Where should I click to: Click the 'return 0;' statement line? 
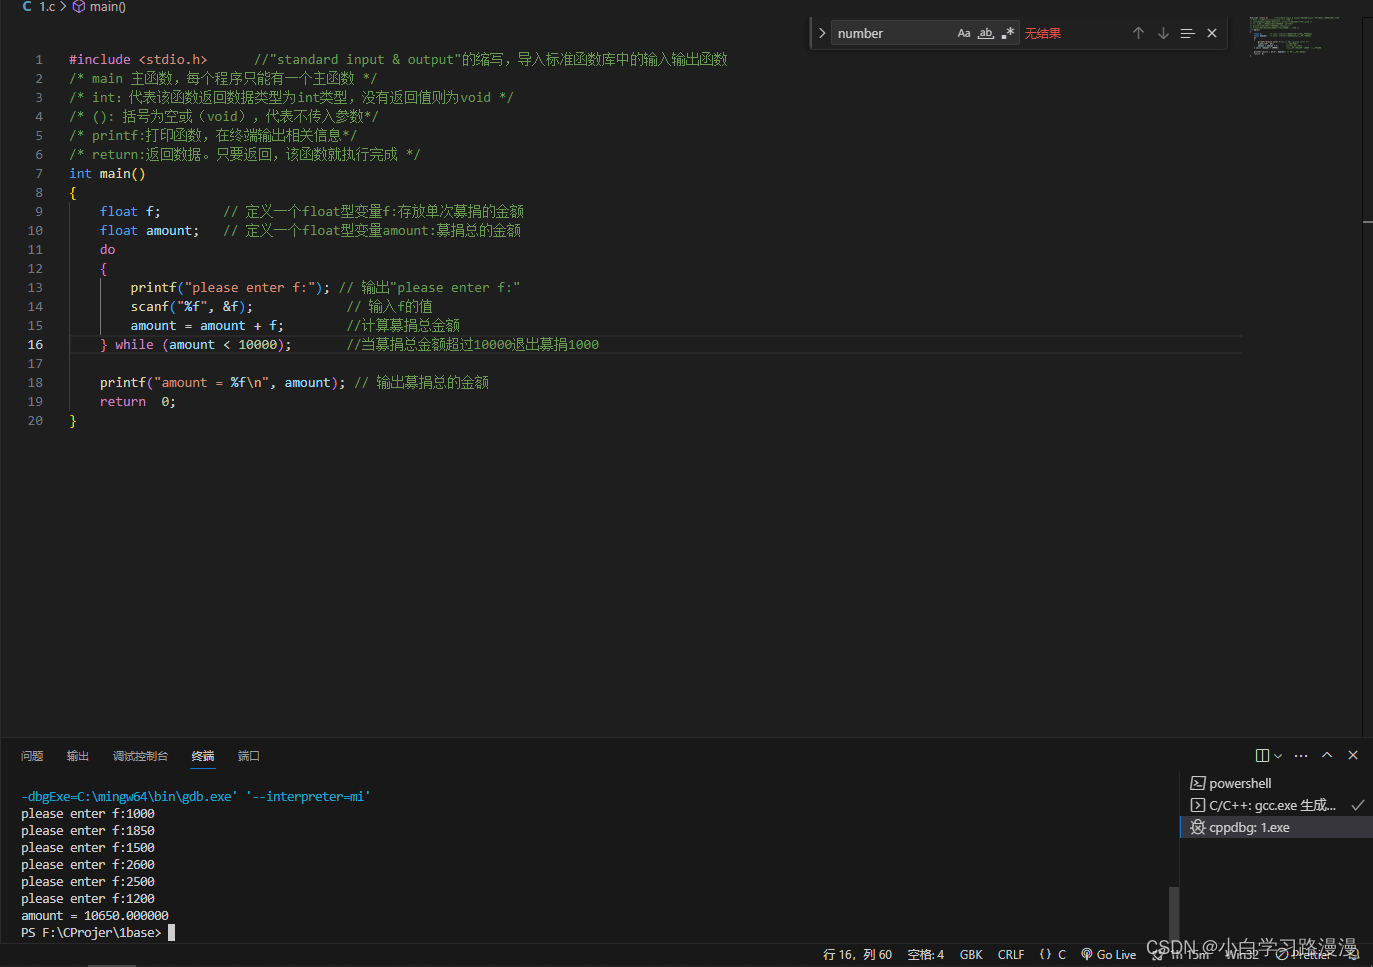[x=138, y=401]
